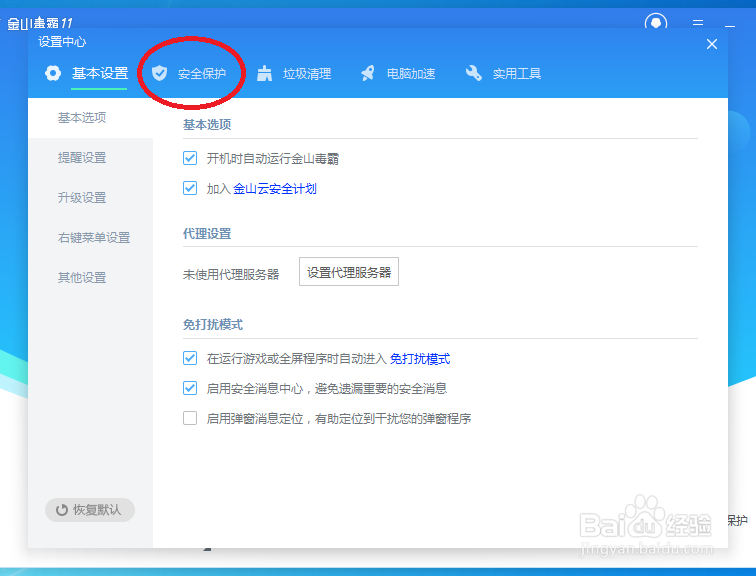Click the 免打扰模式 section heading
The width and height of the screenshot is (756, 576).
[213, 324]
